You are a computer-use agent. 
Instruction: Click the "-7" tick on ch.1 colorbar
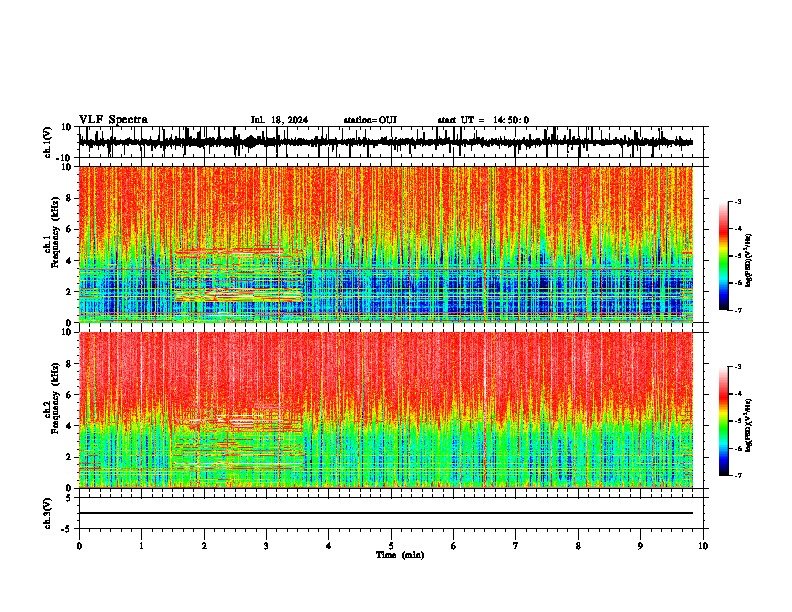click(737, 310)
